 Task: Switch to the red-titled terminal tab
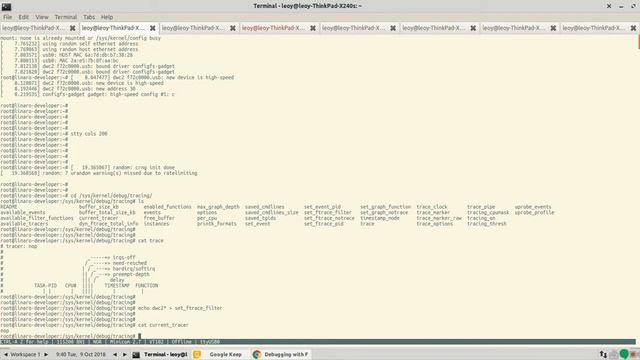tap(273, 28)
